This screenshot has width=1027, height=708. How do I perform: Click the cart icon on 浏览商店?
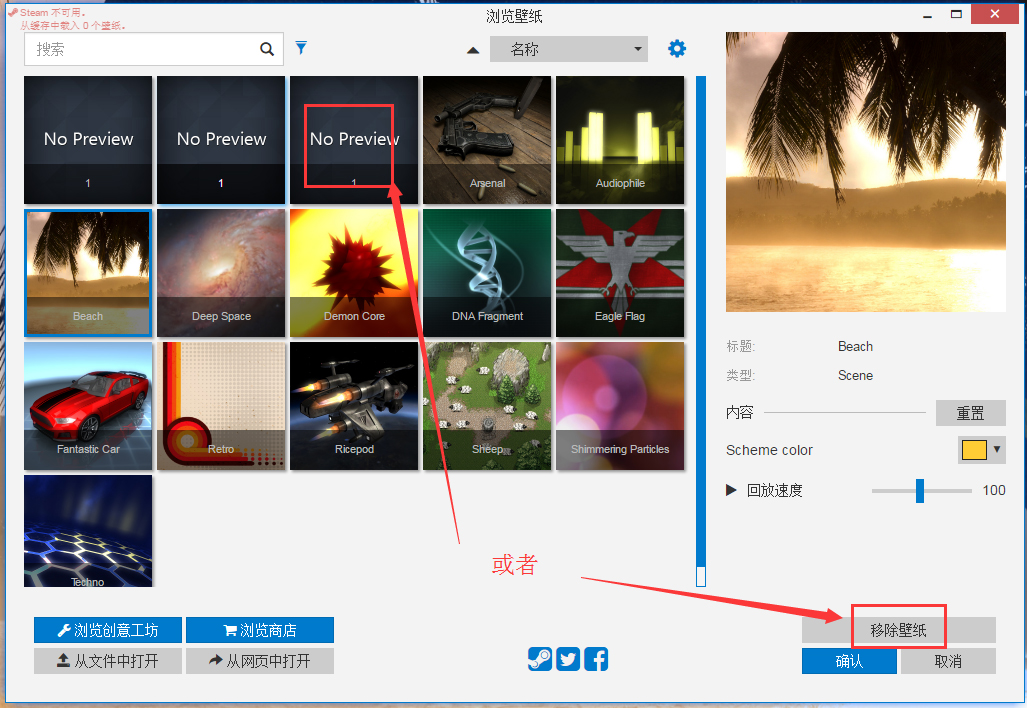coord(230,631)
